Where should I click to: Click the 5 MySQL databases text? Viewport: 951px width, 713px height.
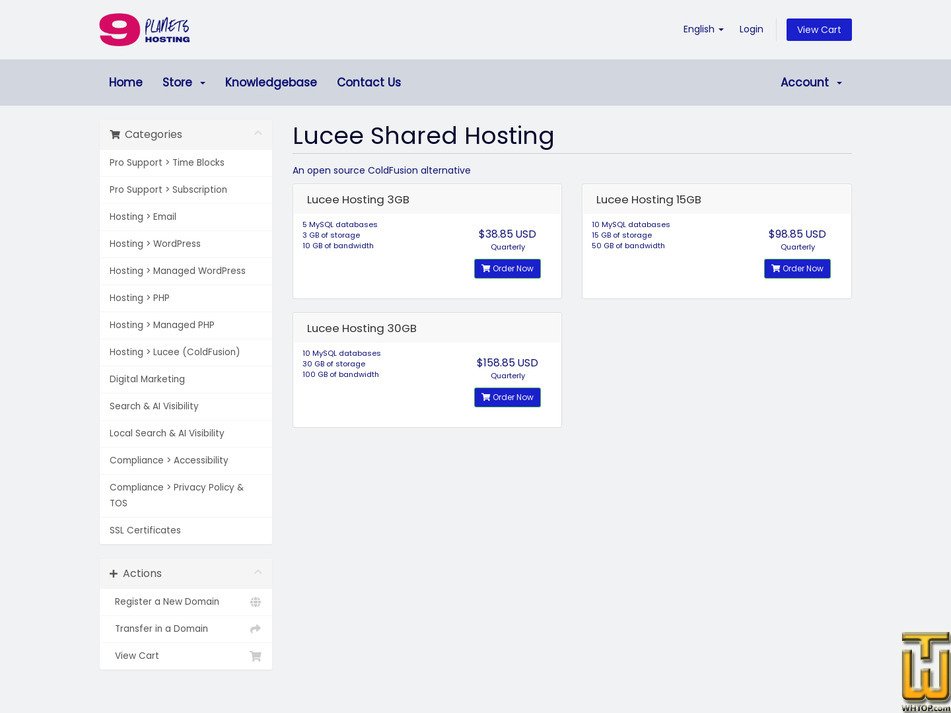tap(340, 224)
